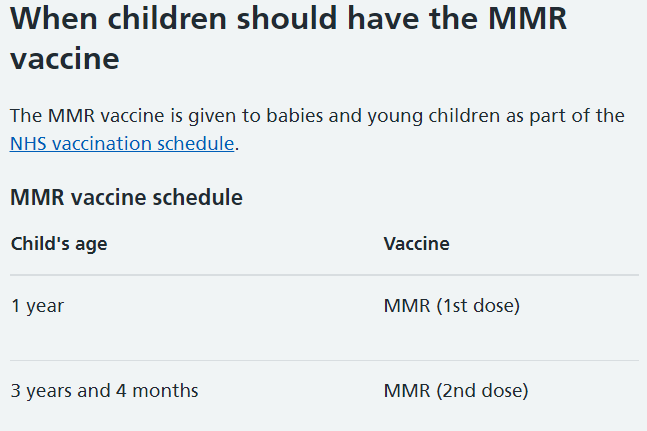Click the word 'MMR' in the main heading
Viewport: 647px width, 431px height.
click(x=527, y=19)
